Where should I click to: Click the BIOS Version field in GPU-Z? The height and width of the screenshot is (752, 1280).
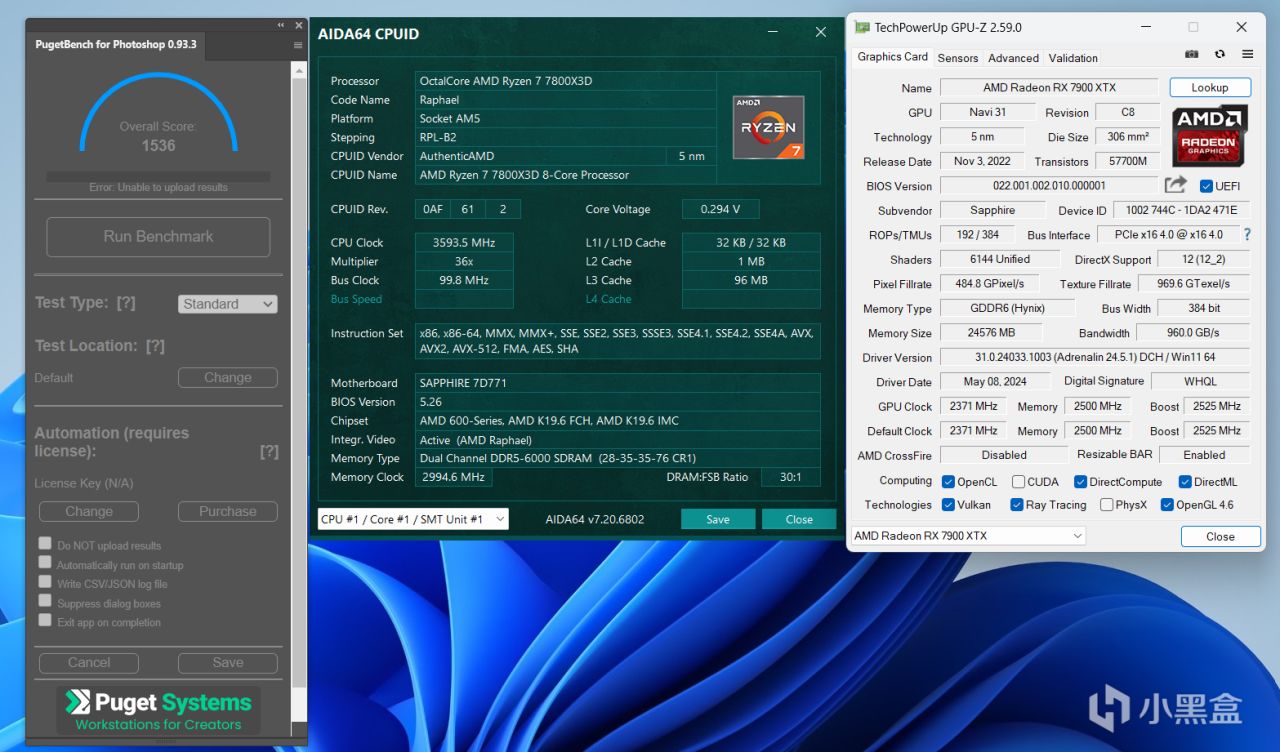click(1049, 186)
